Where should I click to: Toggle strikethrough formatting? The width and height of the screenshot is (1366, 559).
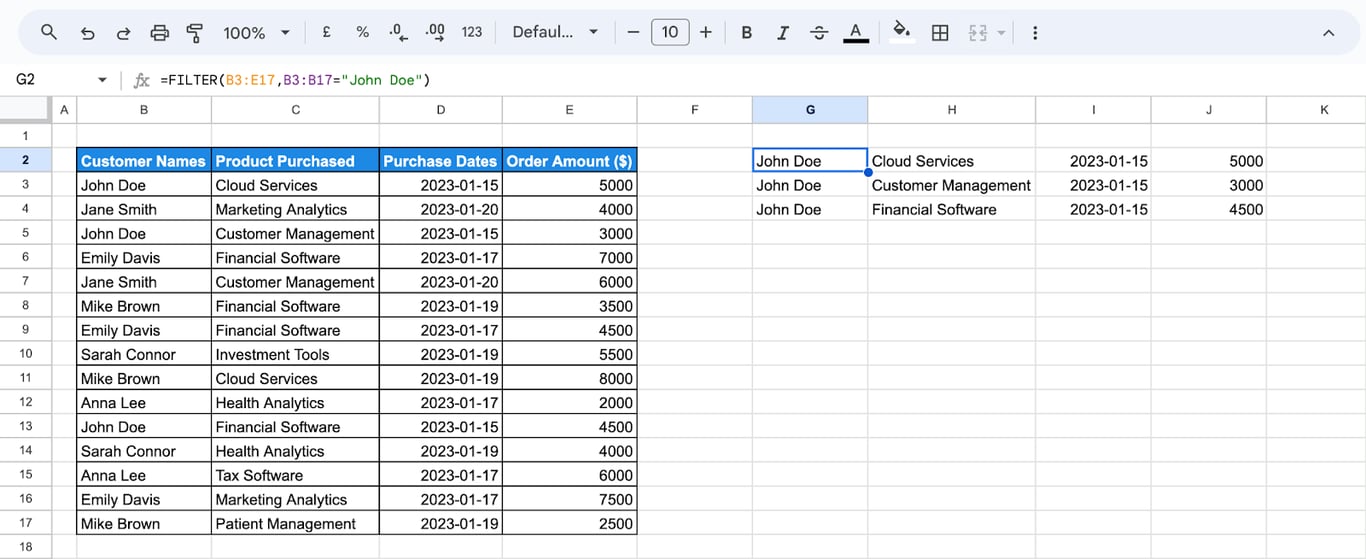point(819,32)
